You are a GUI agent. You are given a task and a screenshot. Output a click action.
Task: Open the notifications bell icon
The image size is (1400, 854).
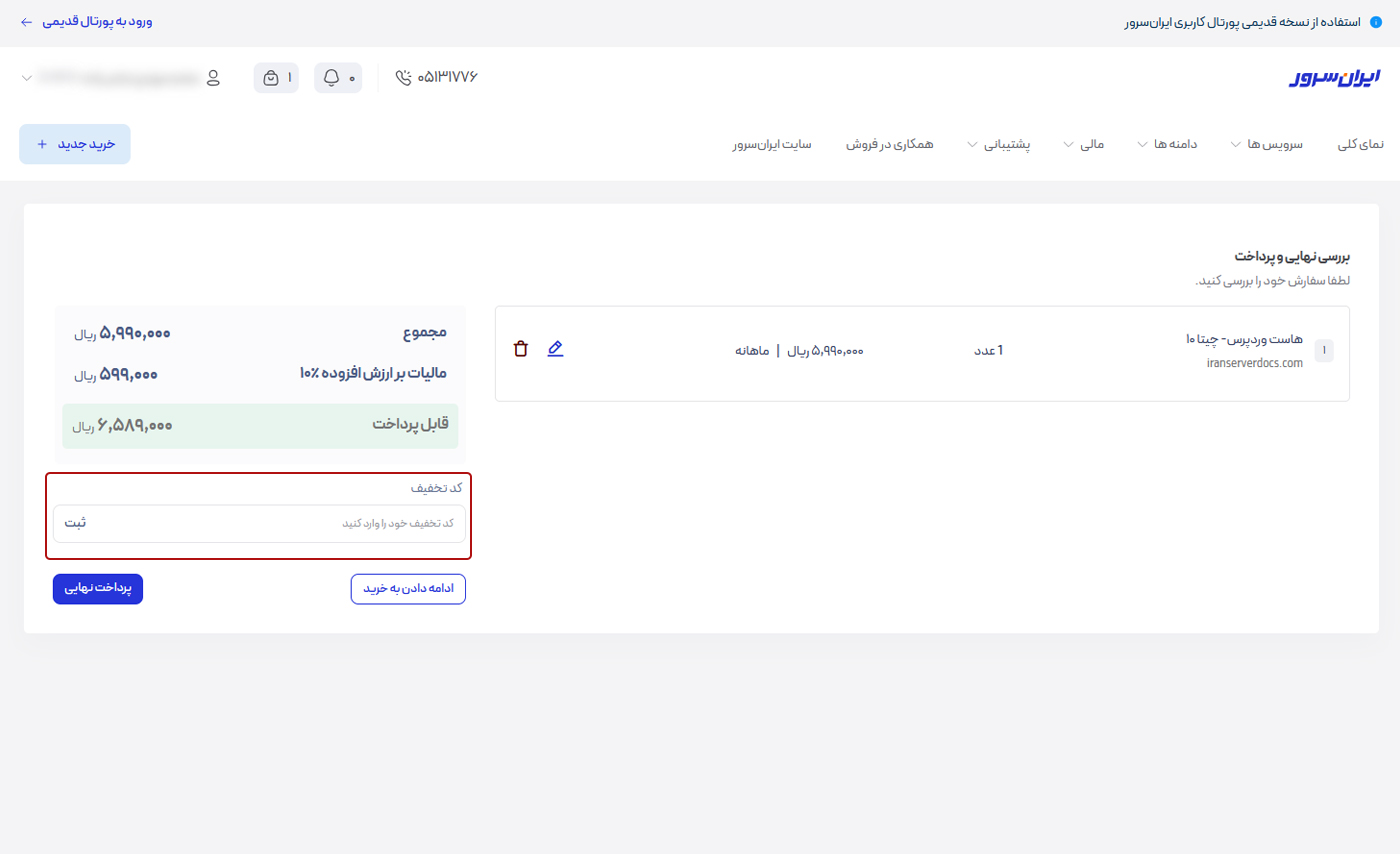(332, 78)
